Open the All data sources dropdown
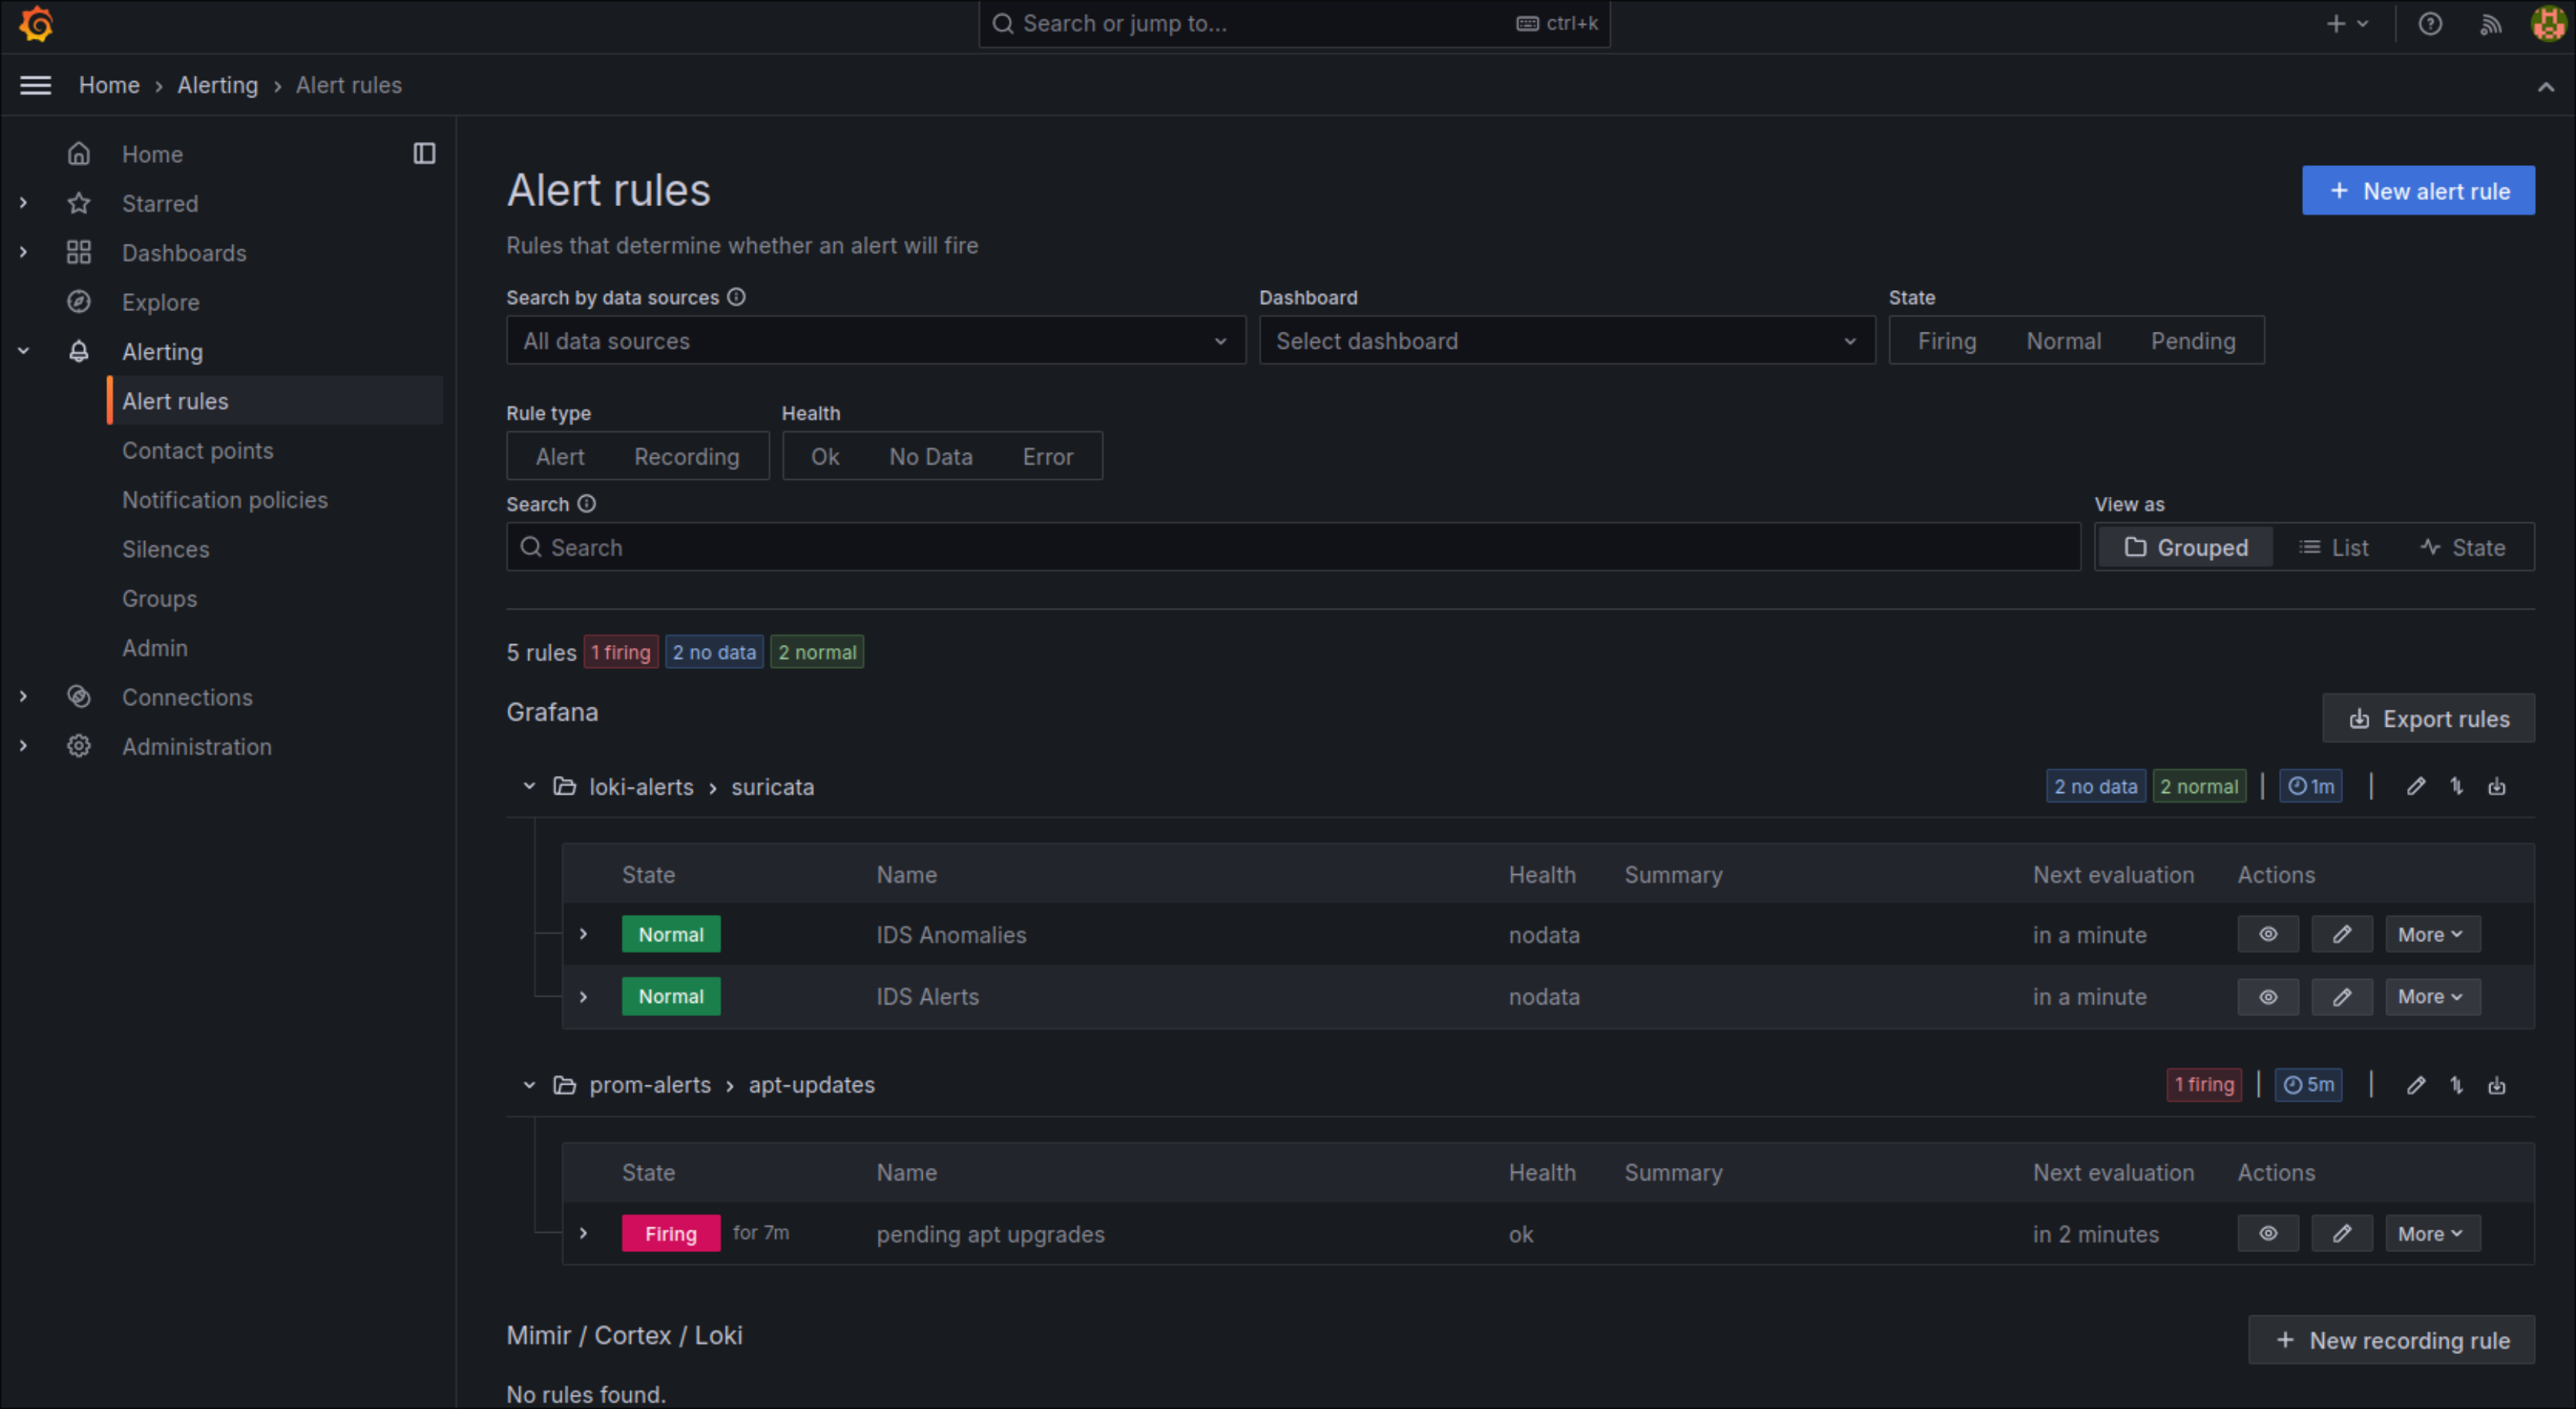This screenshot has width=2576, height=1409. (x=875, y=341)
